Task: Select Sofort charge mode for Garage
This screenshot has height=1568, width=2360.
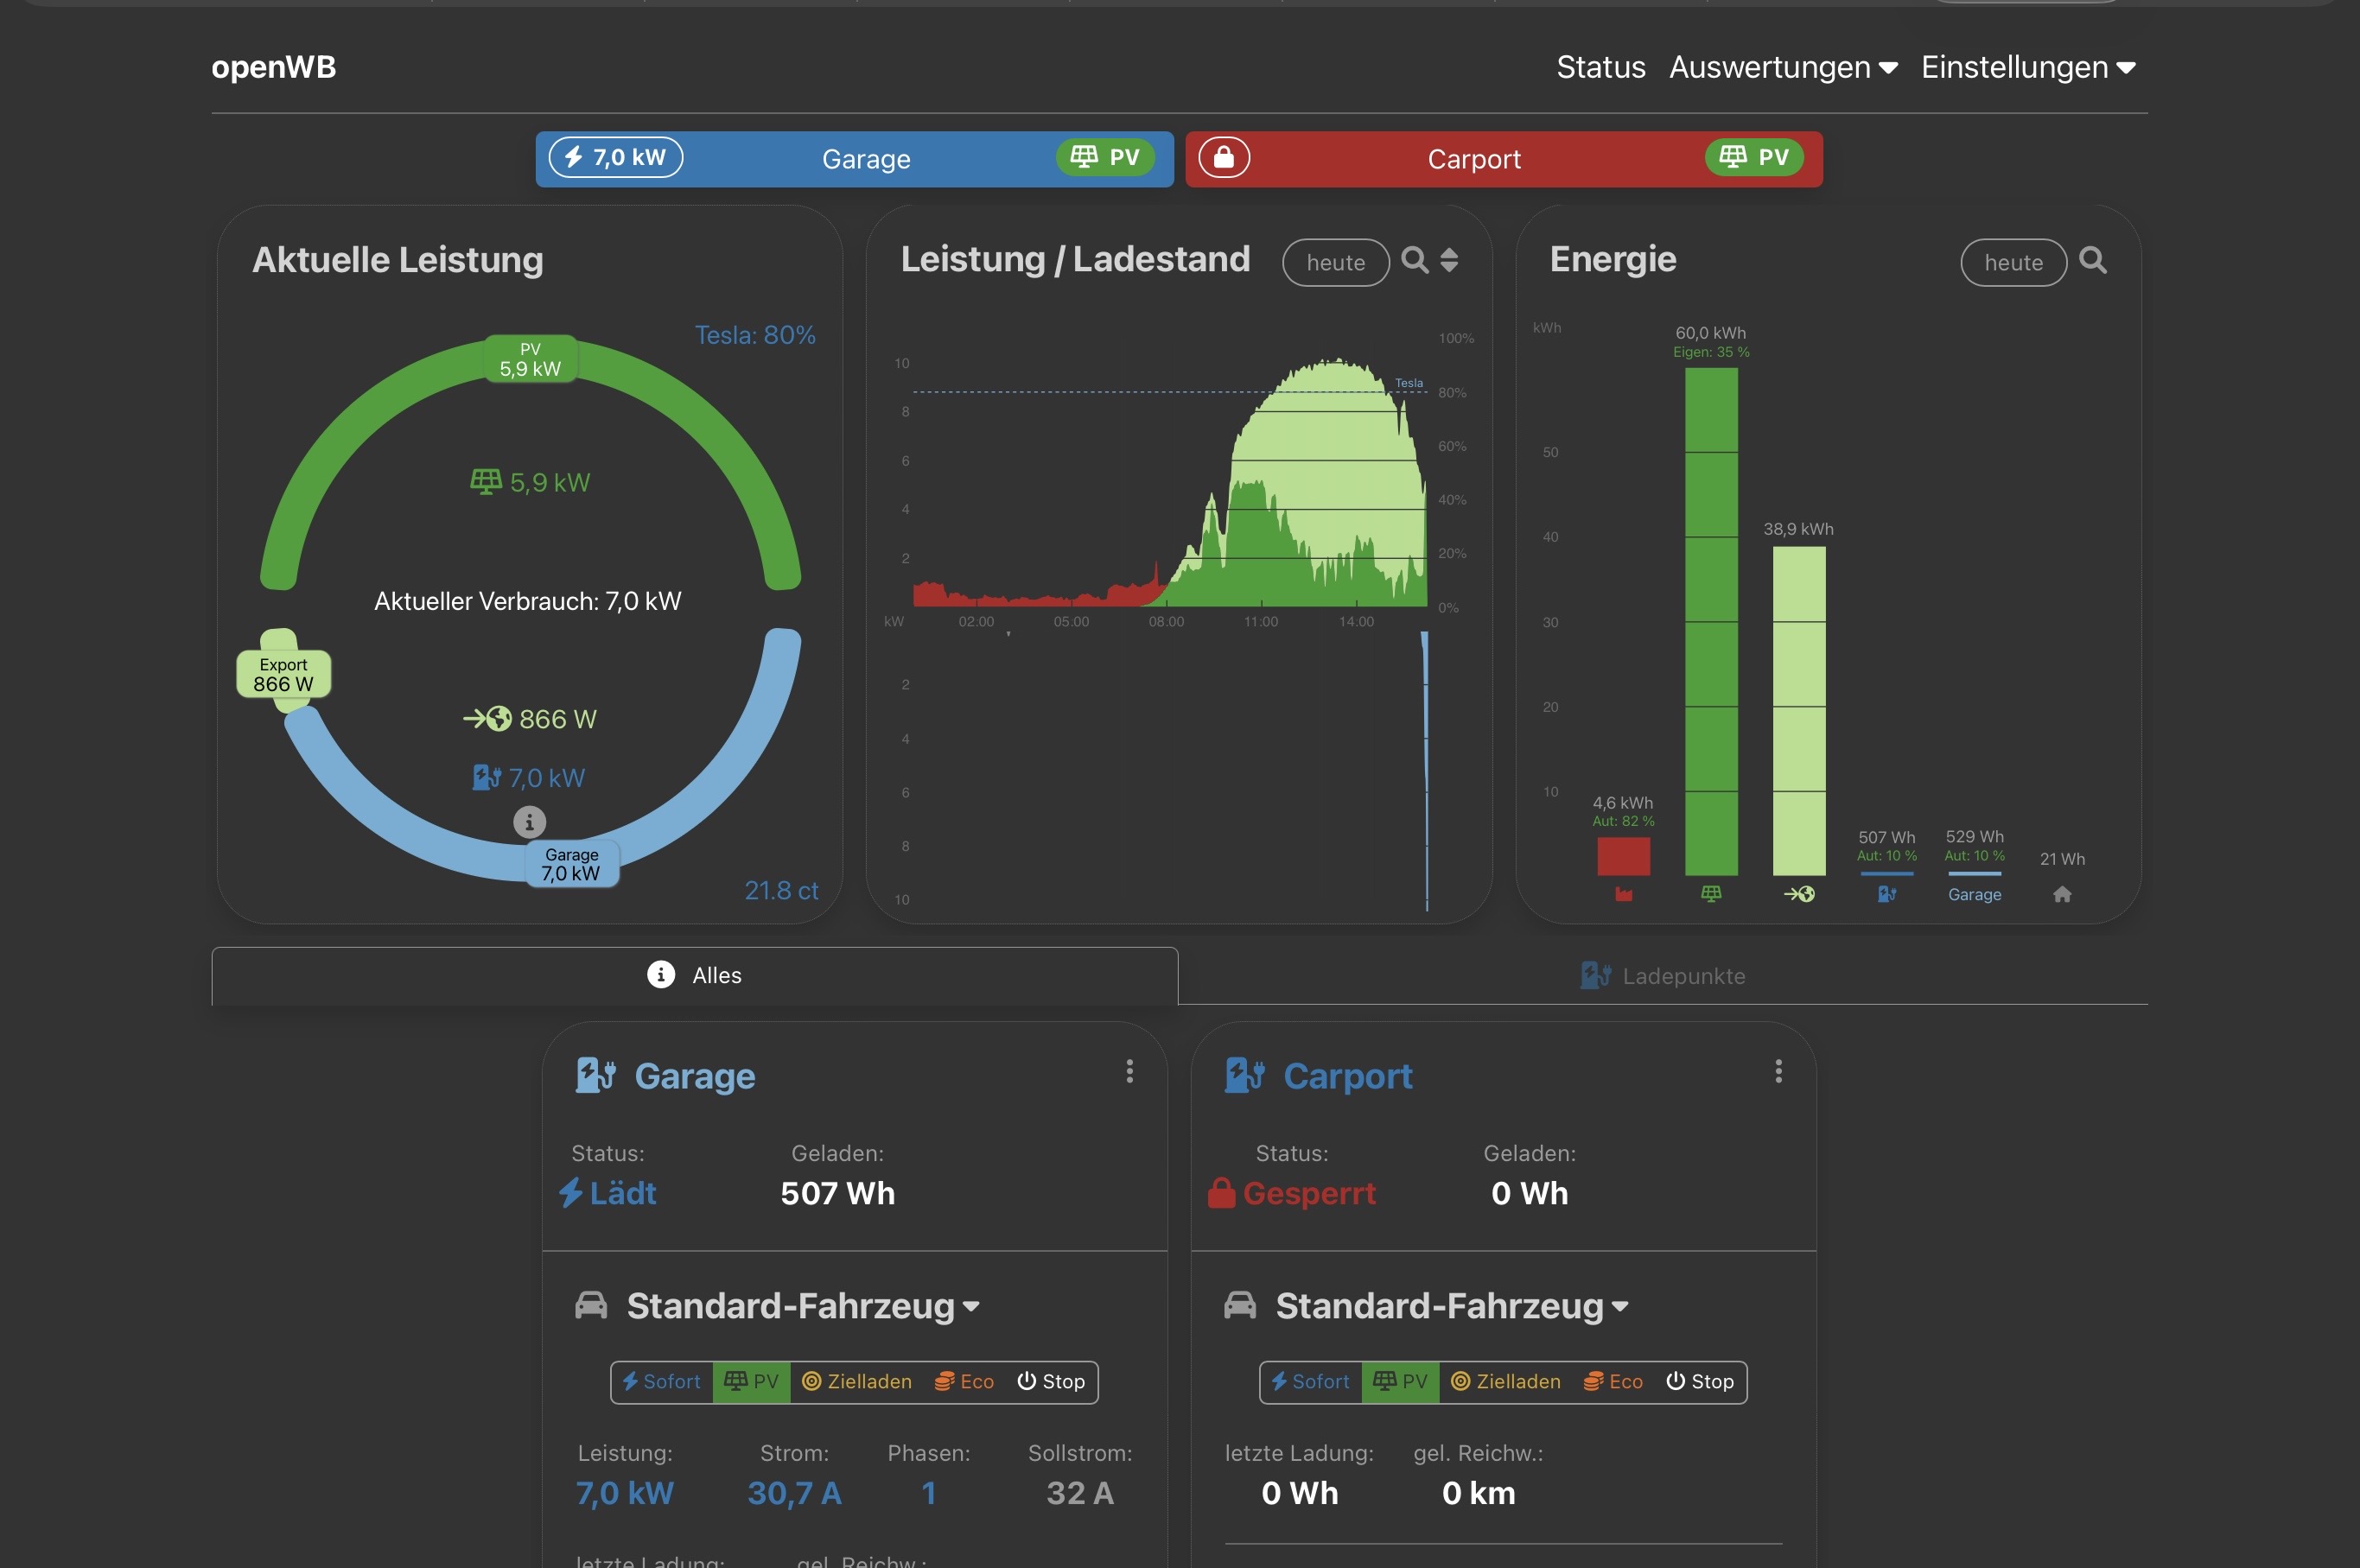Action: [x=662, y=1381]
